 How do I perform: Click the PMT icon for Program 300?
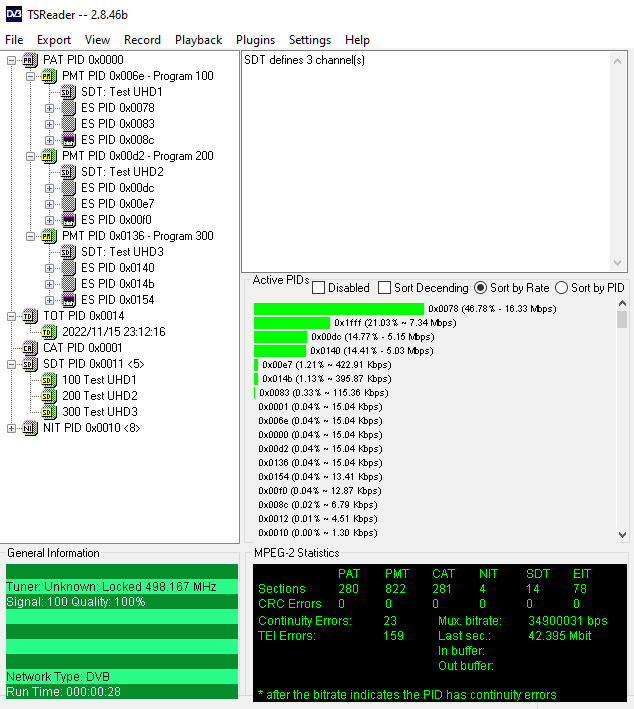[48, 236]
